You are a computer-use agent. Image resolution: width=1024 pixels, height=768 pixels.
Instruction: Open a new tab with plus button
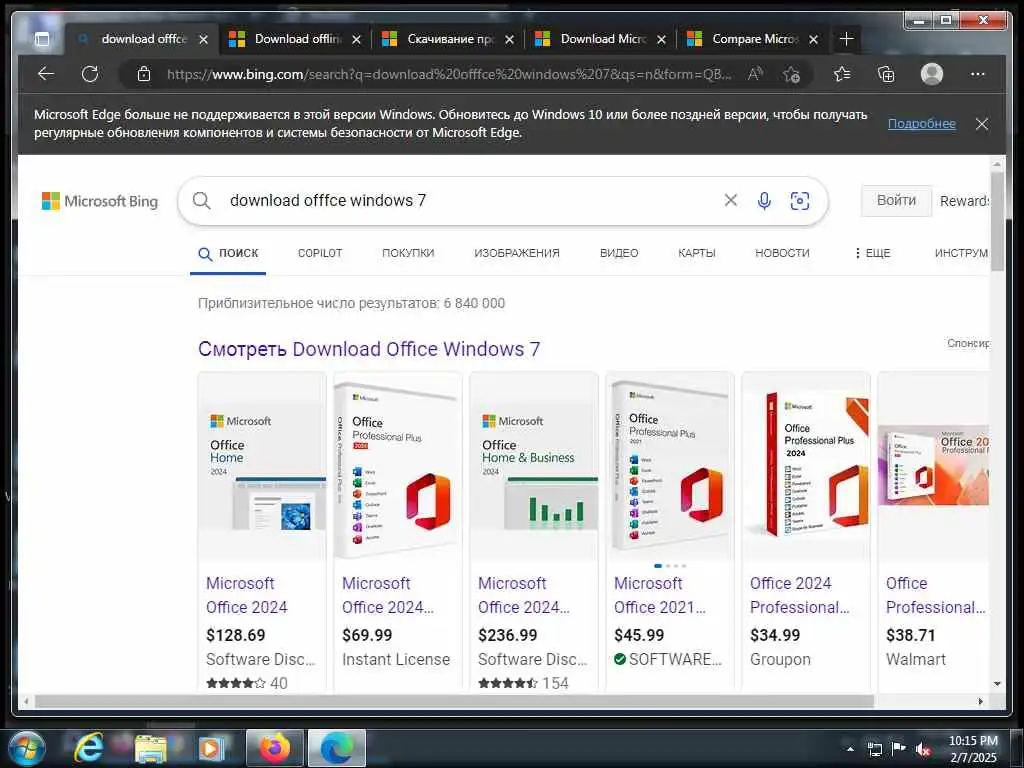point(846,39)
